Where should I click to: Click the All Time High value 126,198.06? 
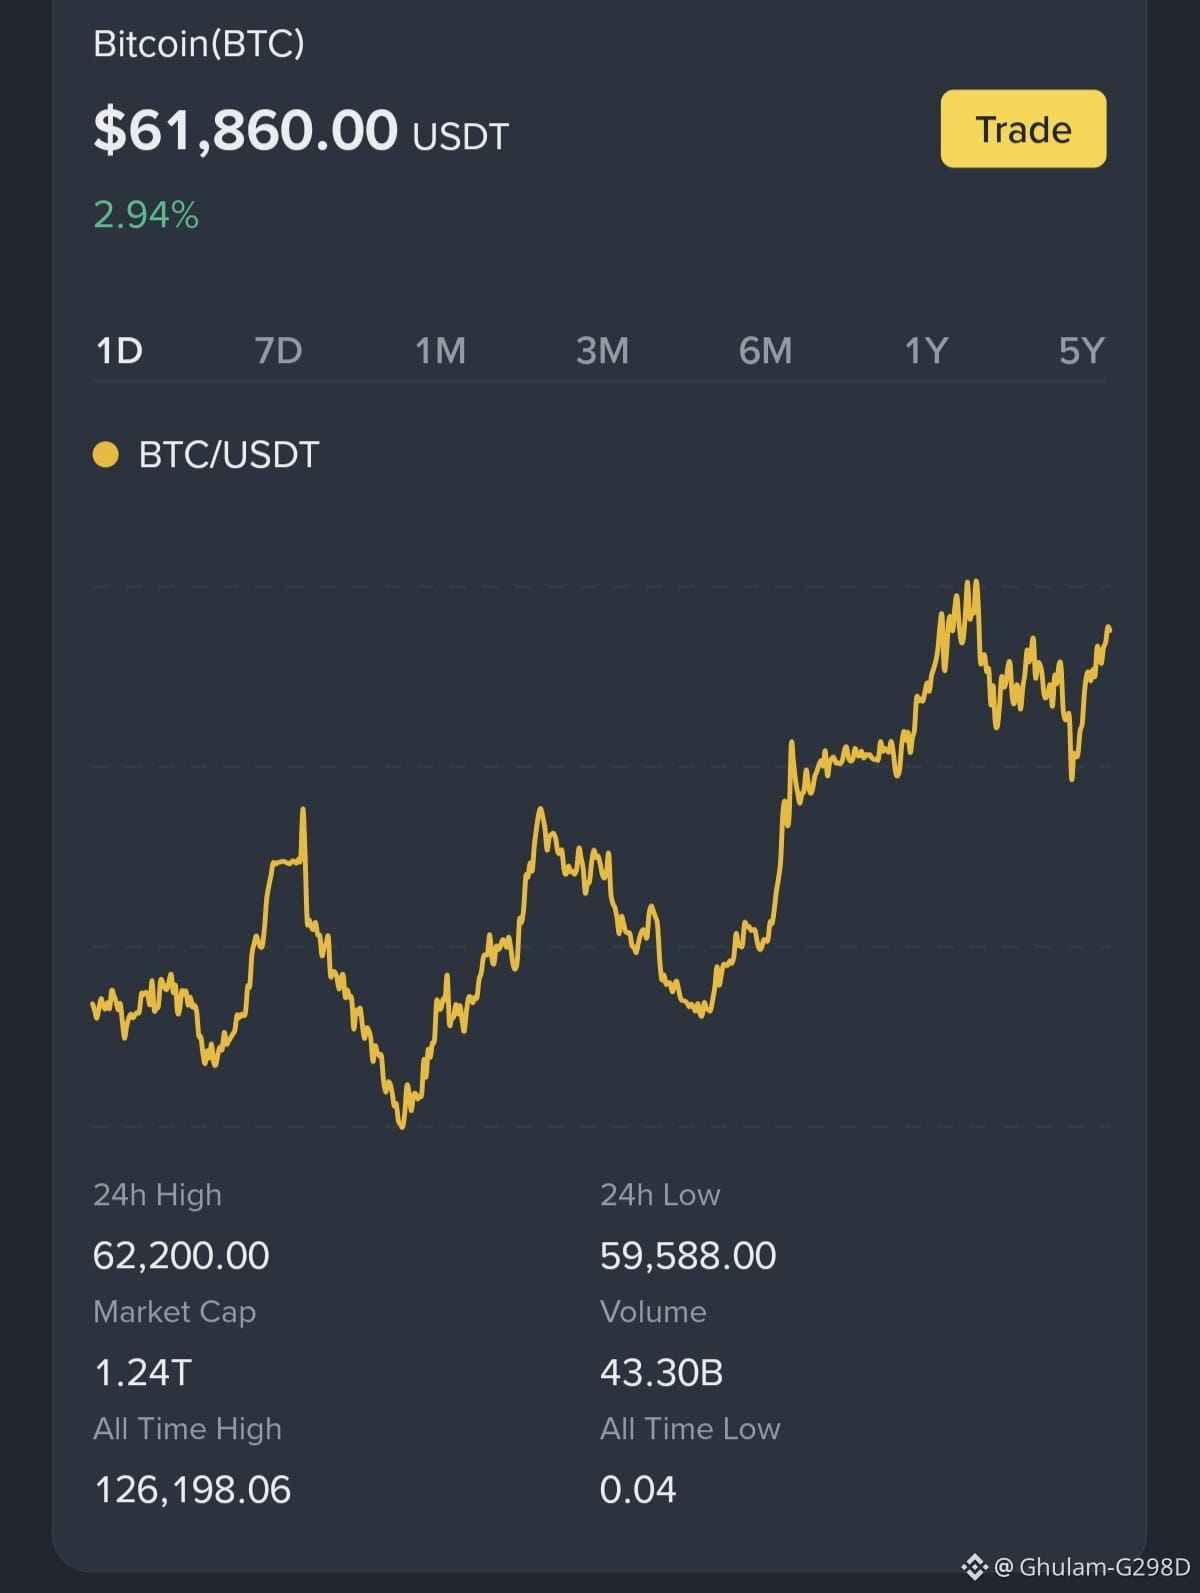click(x=192, y=1490)
